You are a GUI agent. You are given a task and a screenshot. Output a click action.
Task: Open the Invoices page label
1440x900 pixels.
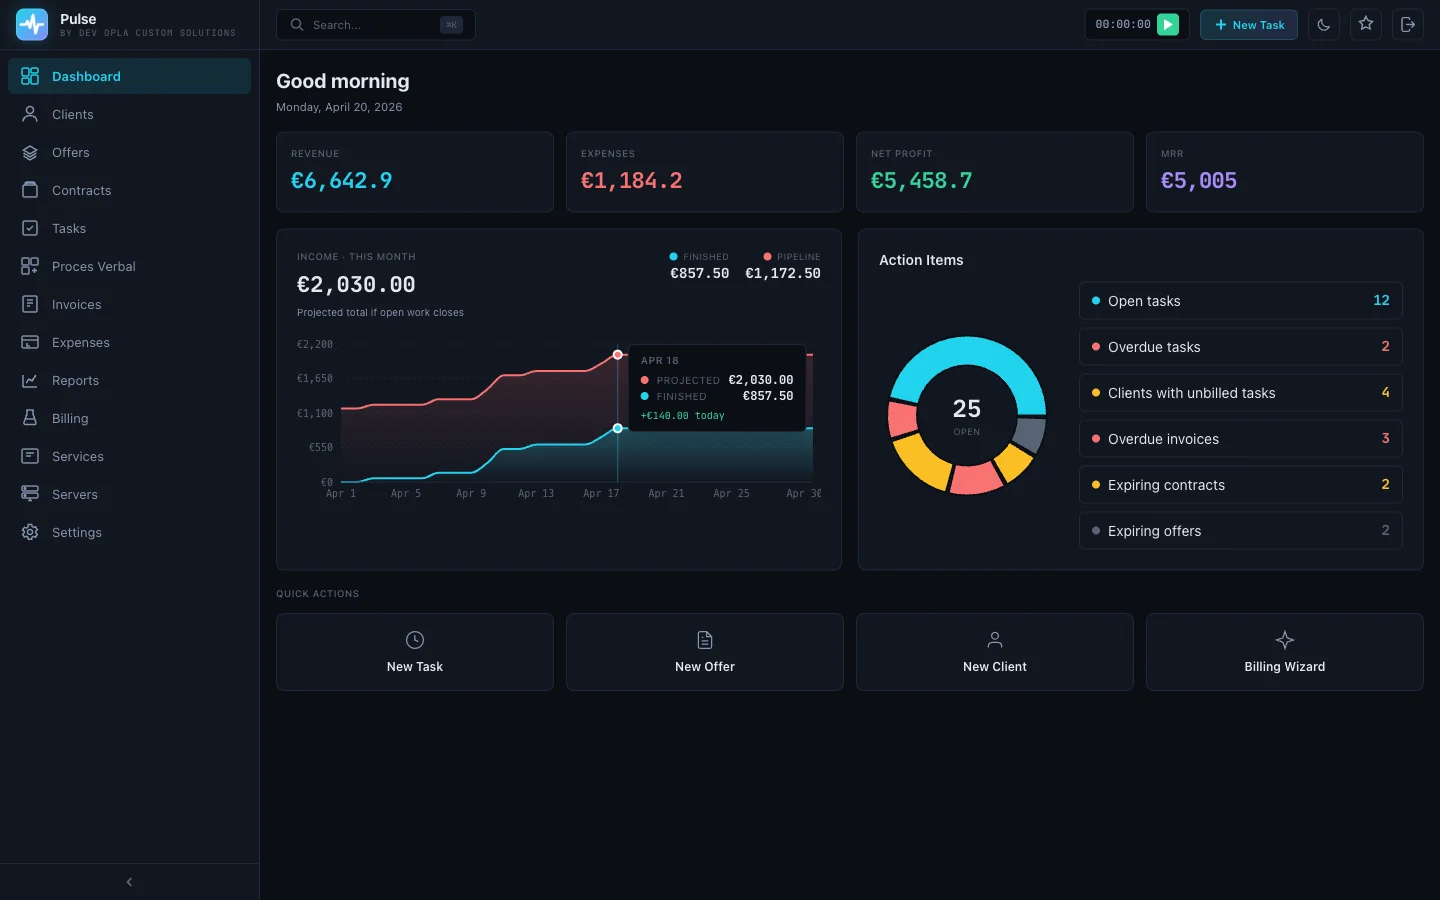[x=76, y=305]
